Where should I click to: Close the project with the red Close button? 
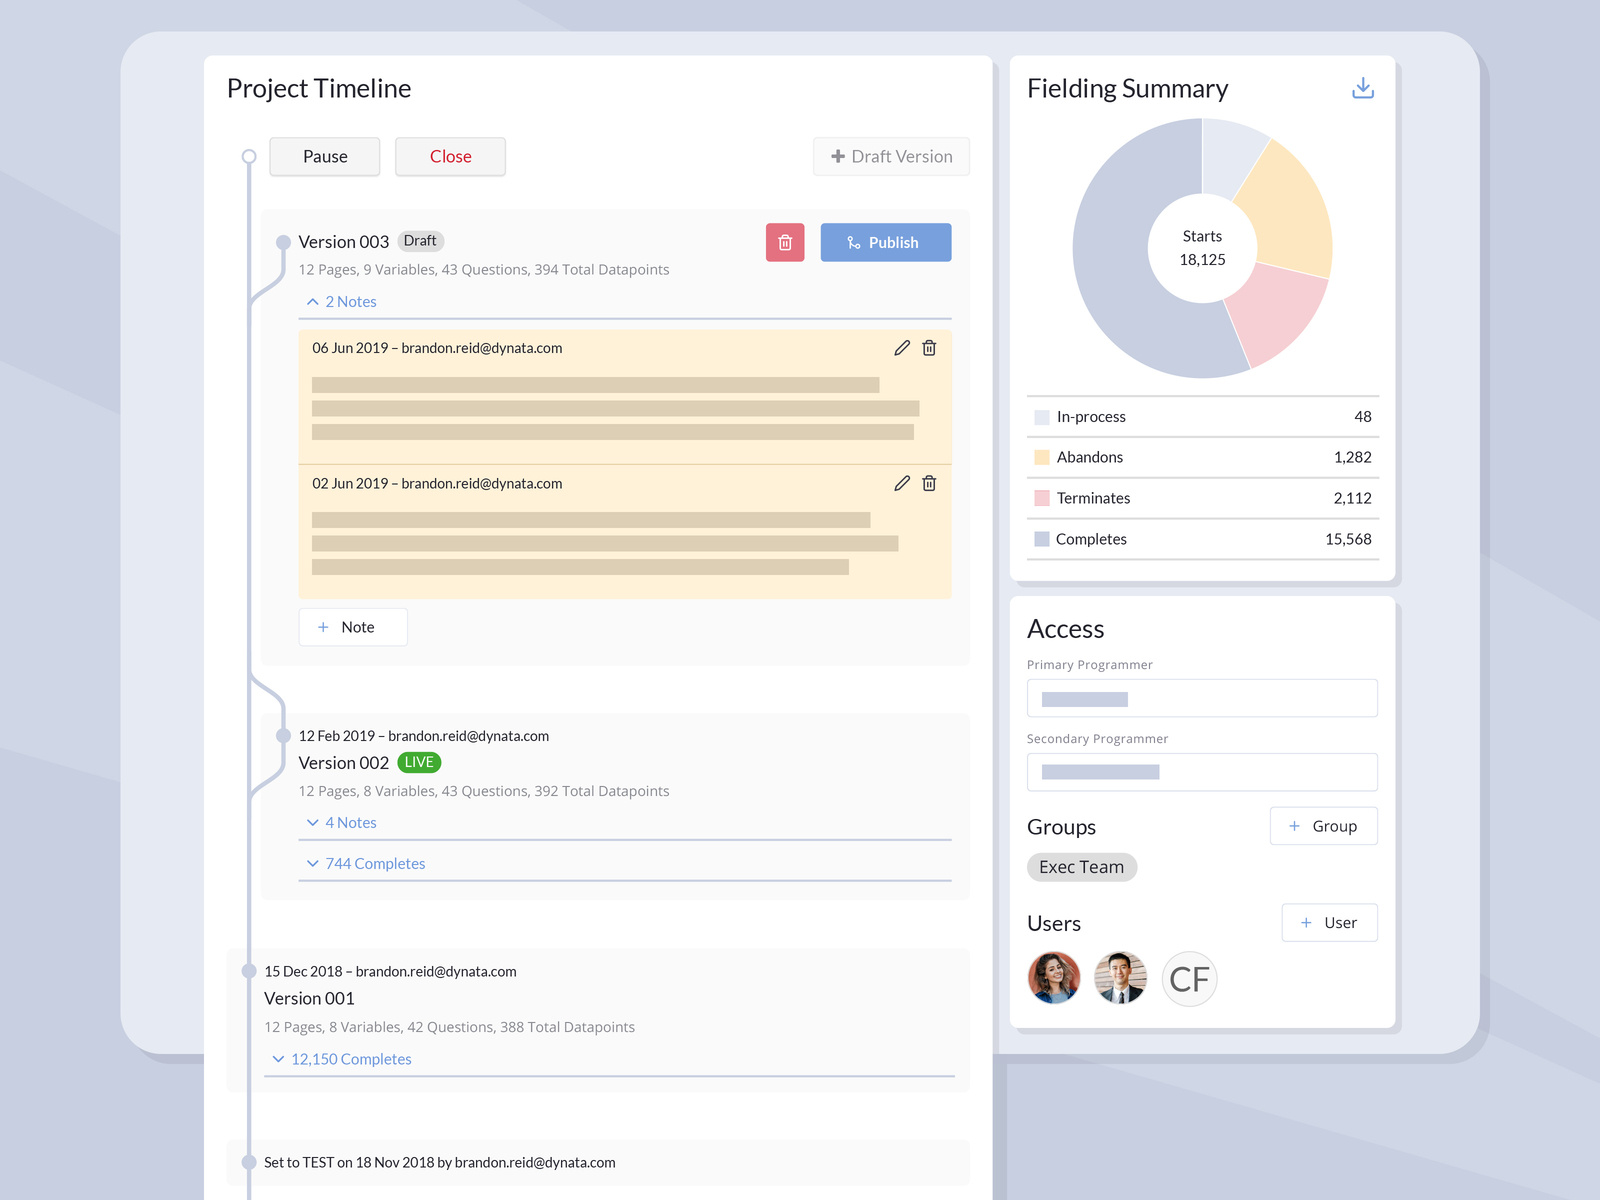[x=450, y=156]
